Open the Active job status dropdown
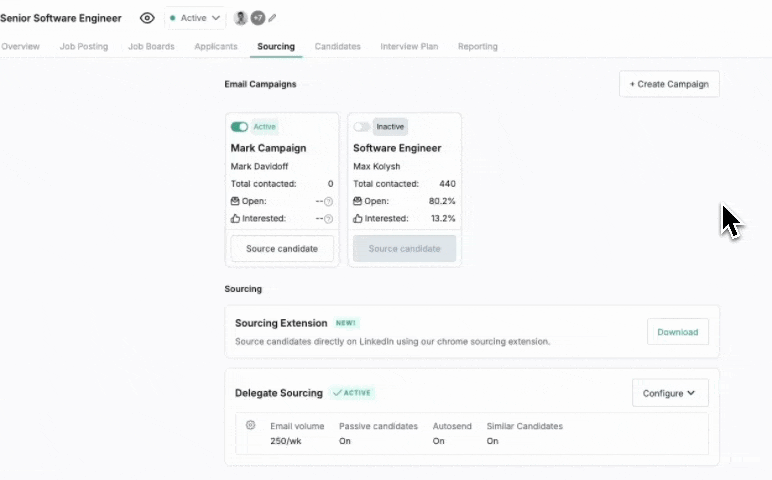 [x=195, y=18]
